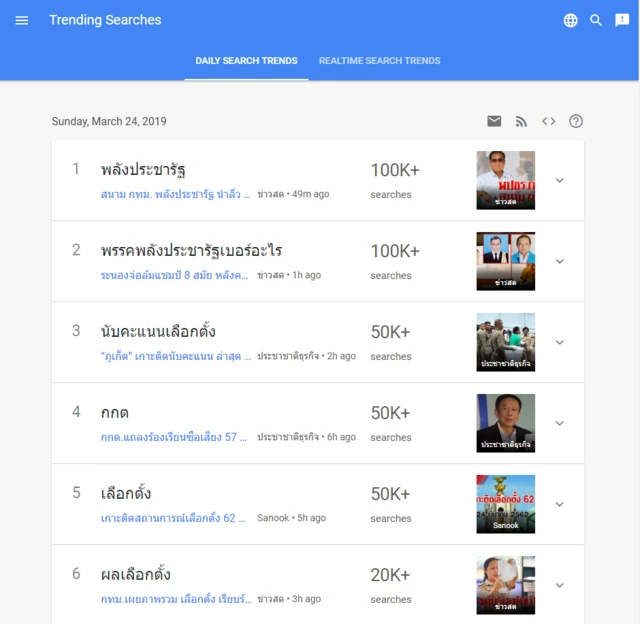640x624 pixels.
Task: Expand the sixth trend row chevron
Action: pos(559,585)
